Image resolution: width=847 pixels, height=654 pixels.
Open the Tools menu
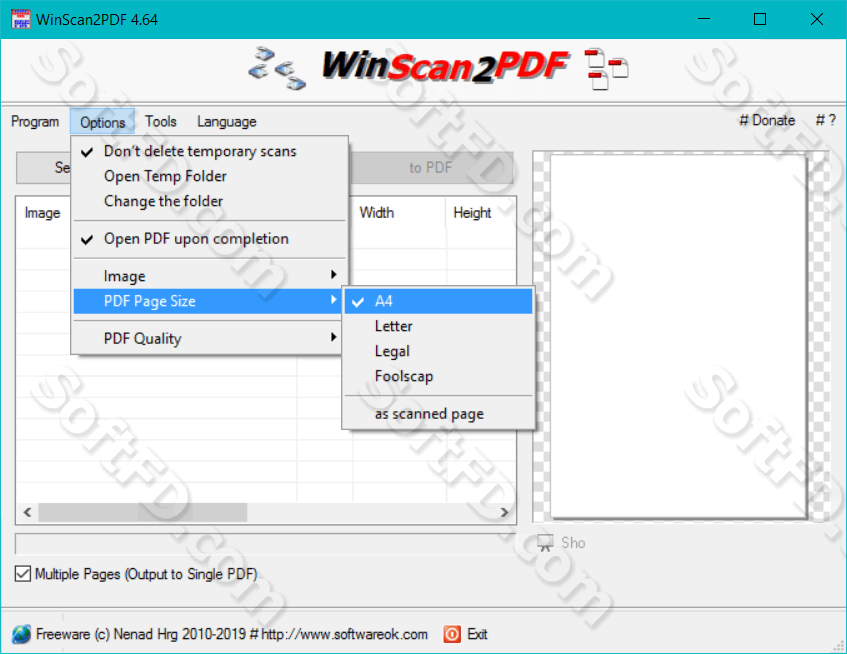161,122
